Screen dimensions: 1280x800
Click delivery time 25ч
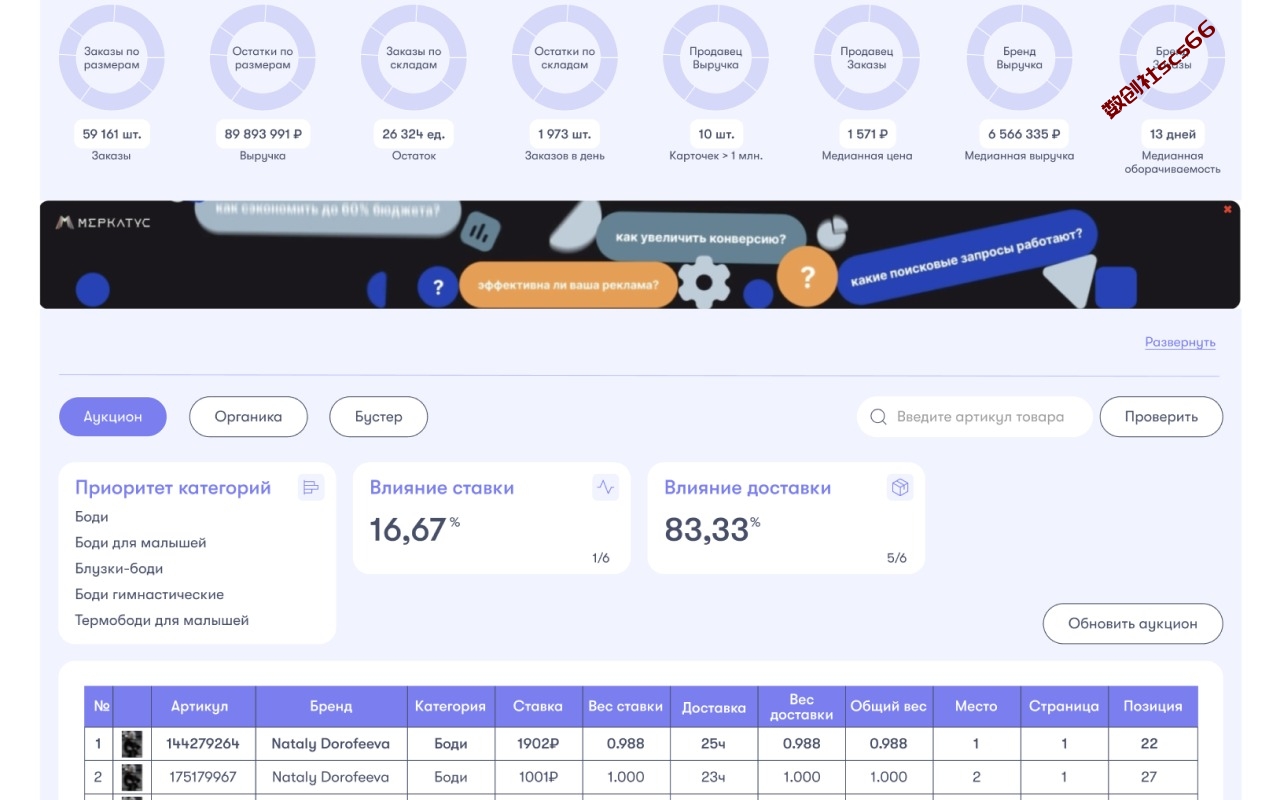pos(714,744)
